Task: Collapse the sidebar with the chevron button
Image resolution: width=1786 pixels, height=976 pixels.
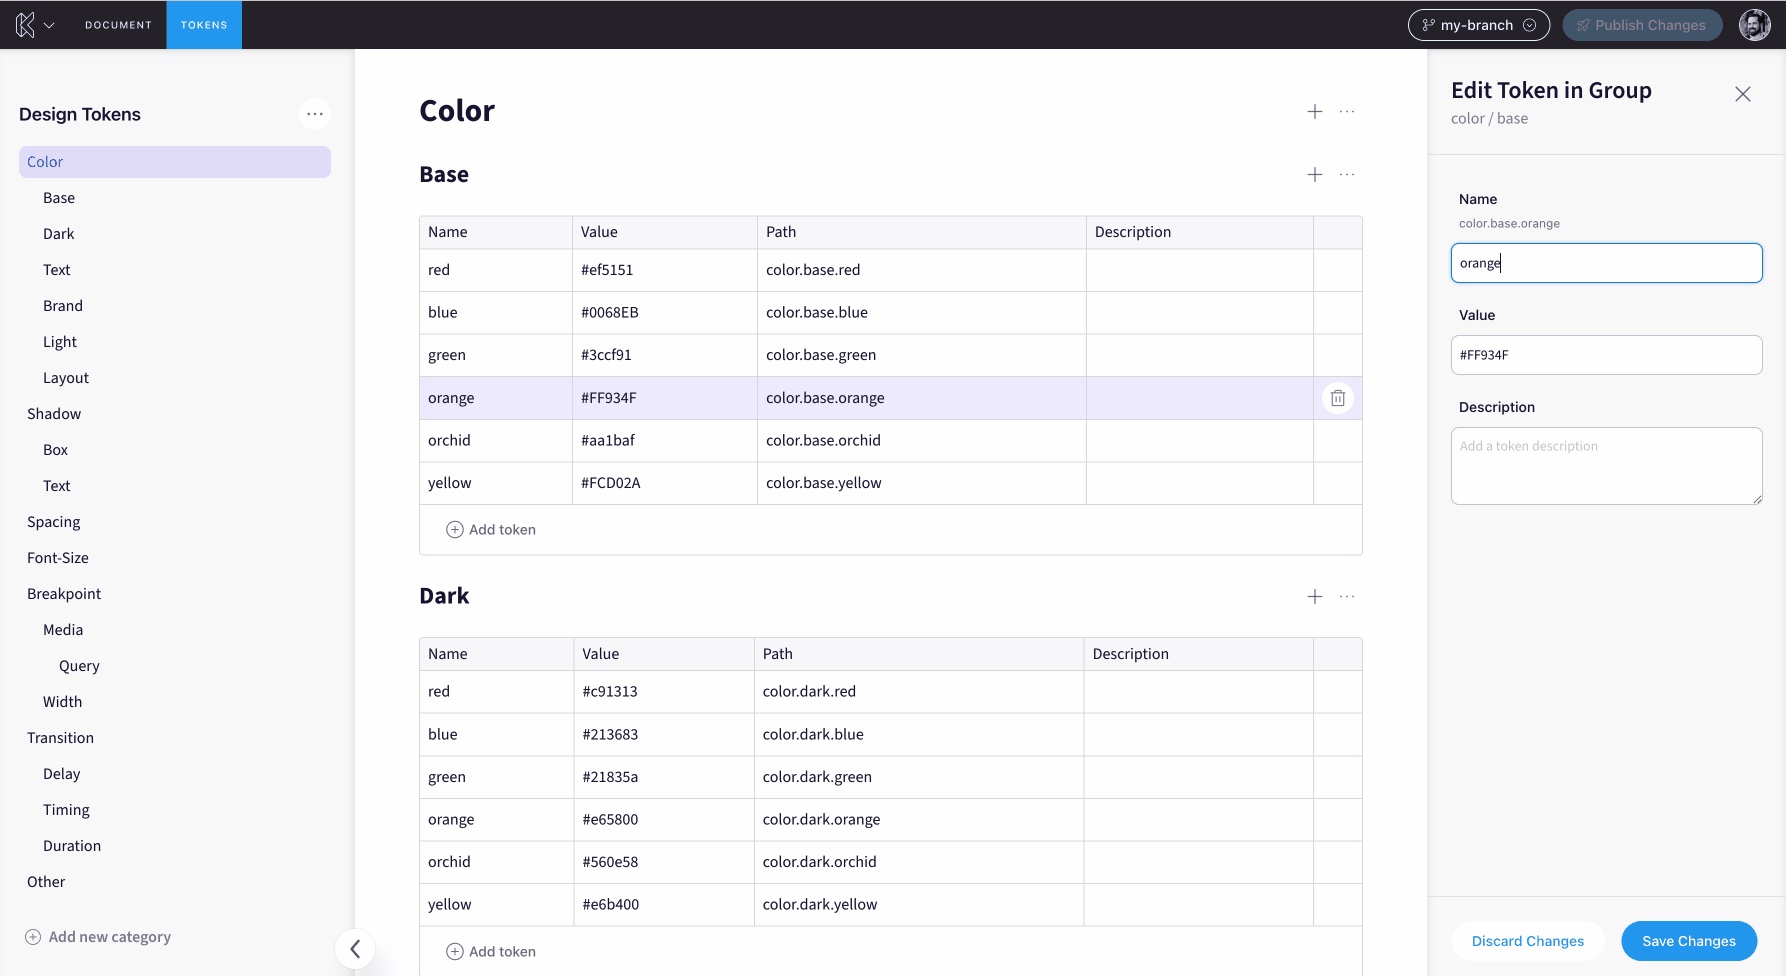Action: click(355, 949)
